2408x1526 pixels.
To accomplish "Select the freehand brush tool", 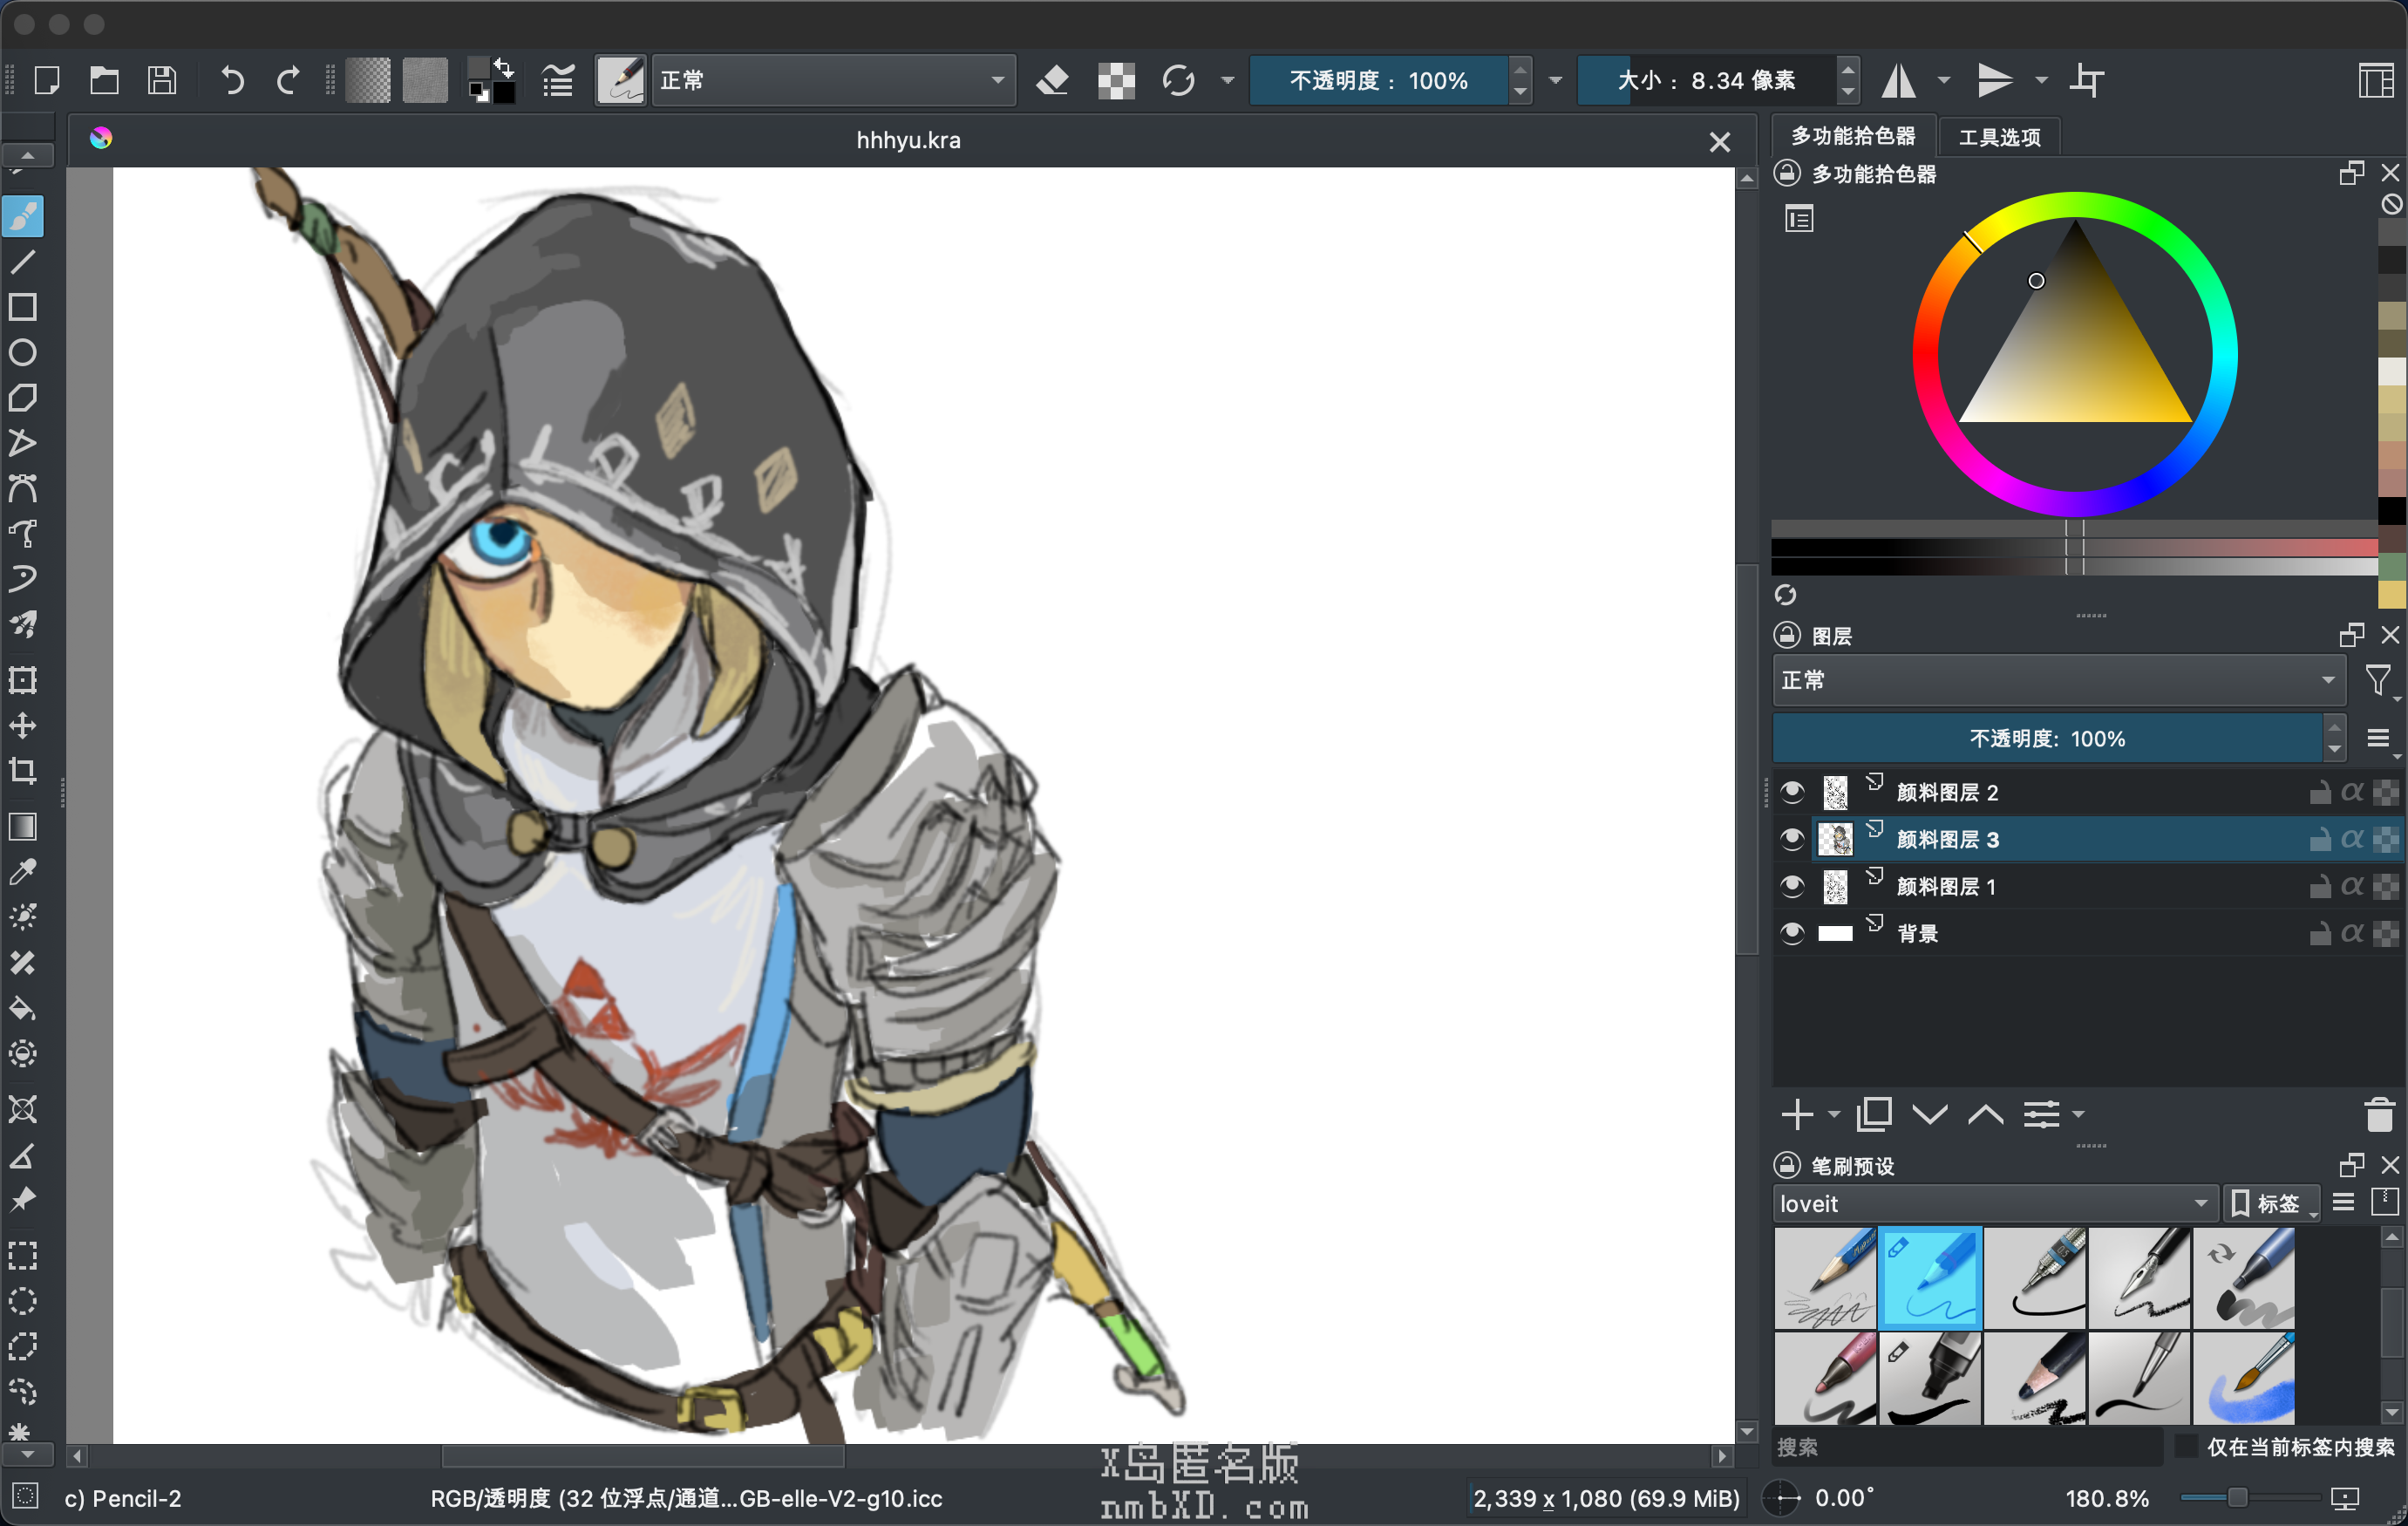I will click(x=23, y=216).
